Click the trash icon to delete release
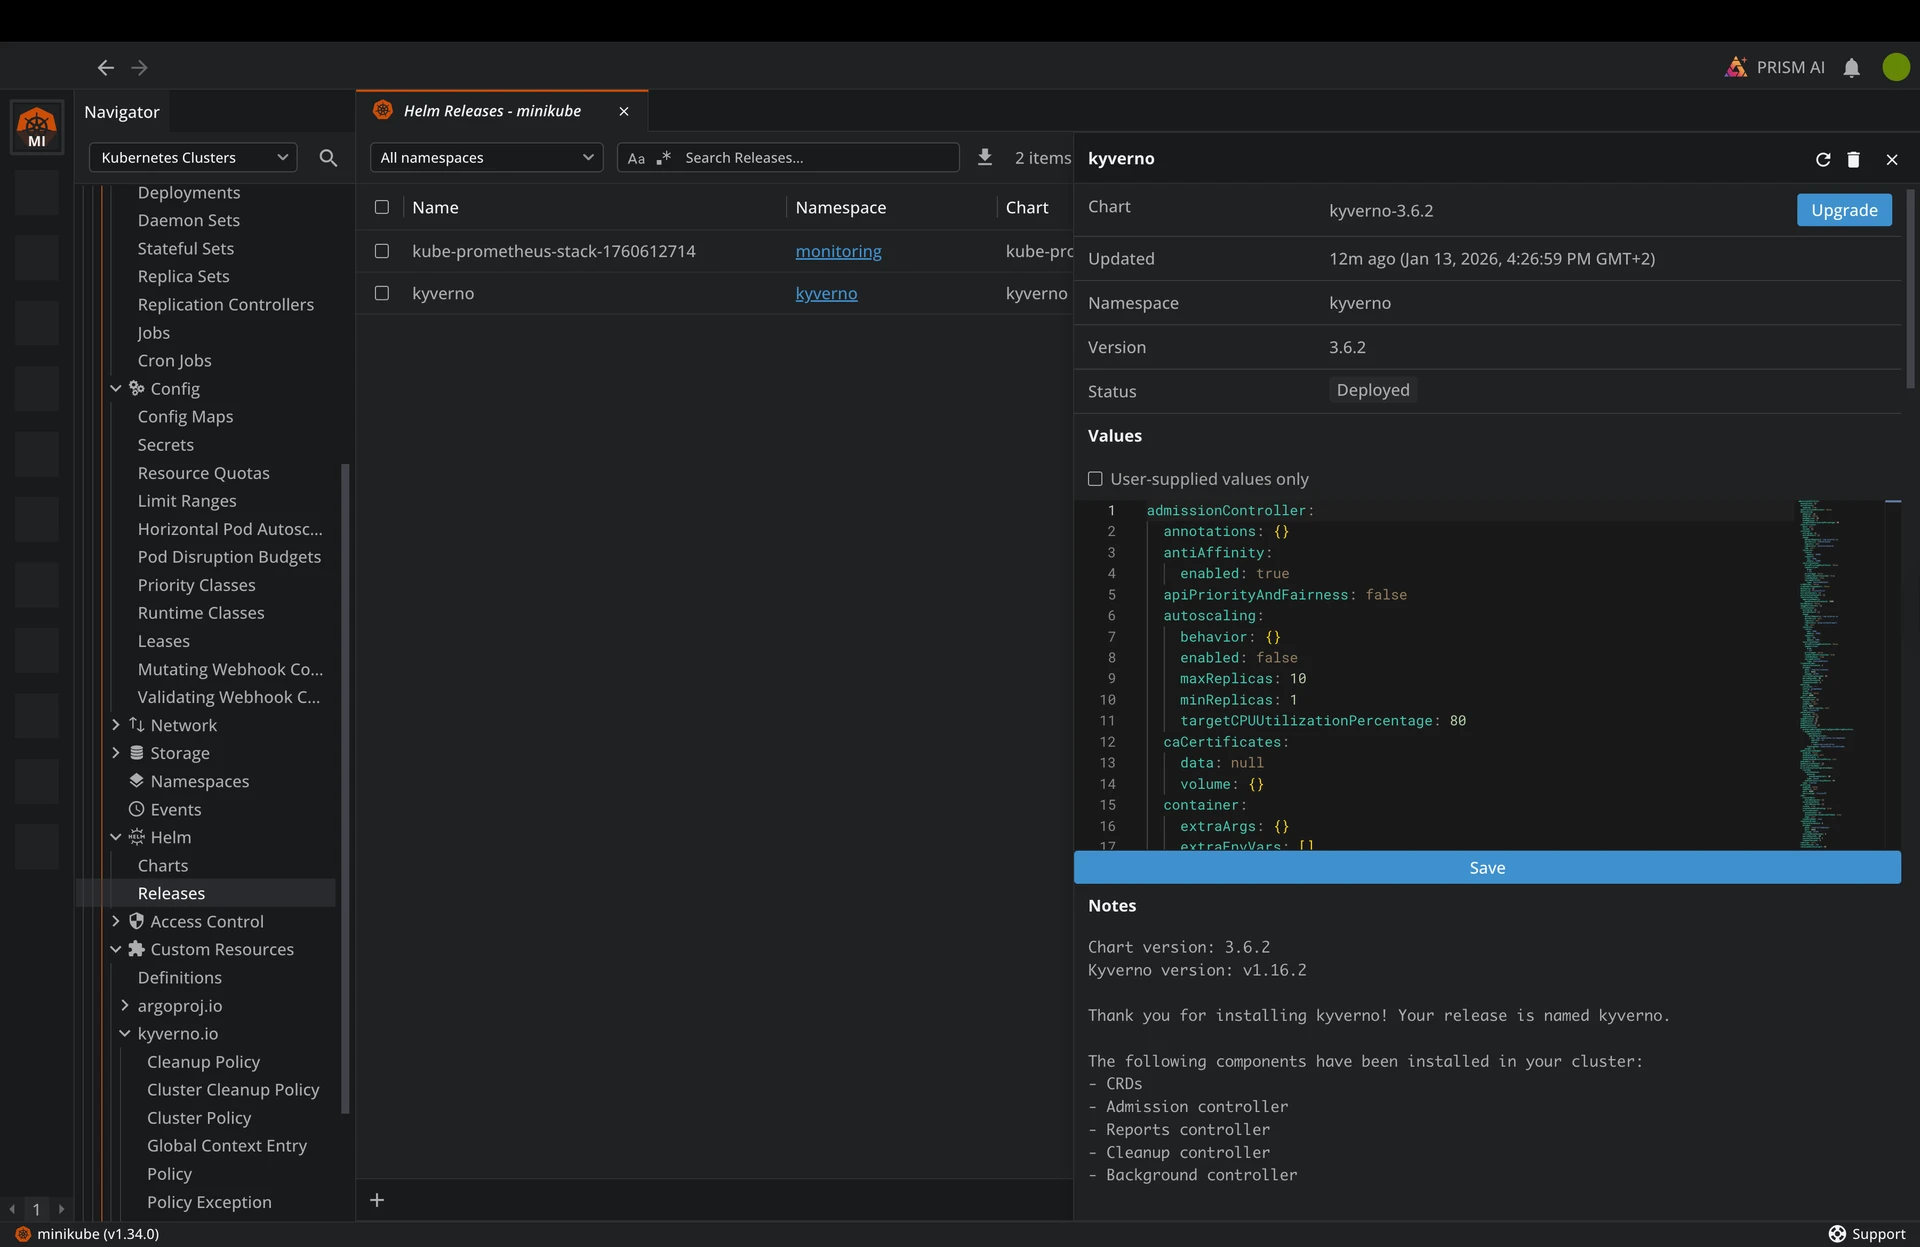Viewport: 1920px width, 1247px height. click(1853, 159)
